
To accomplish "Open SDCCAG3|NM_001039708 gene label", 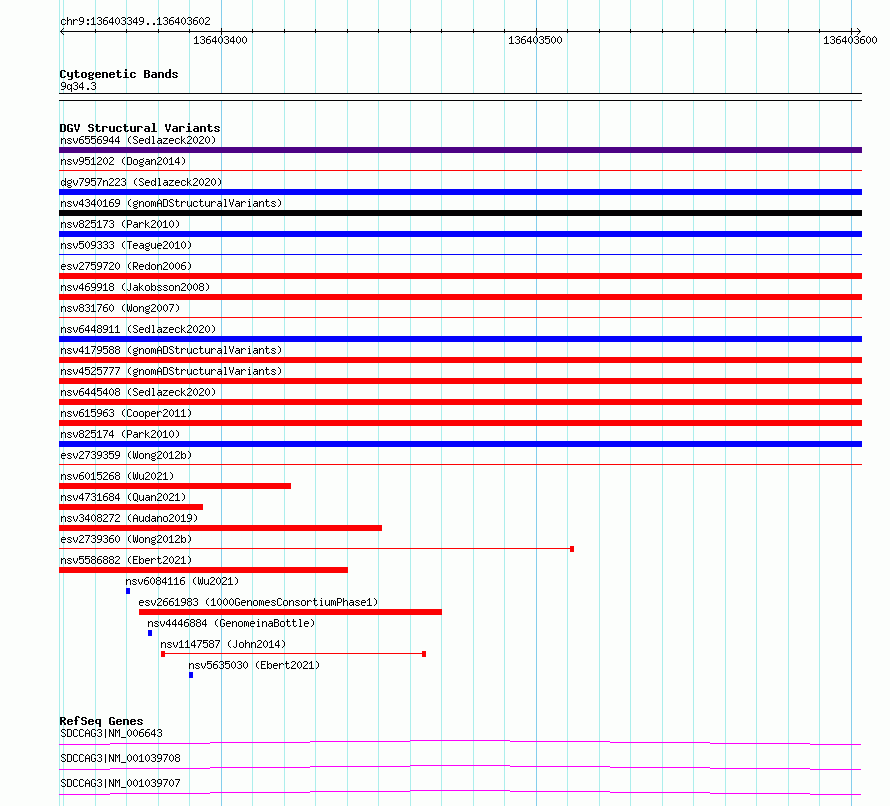I will [120, 758].
